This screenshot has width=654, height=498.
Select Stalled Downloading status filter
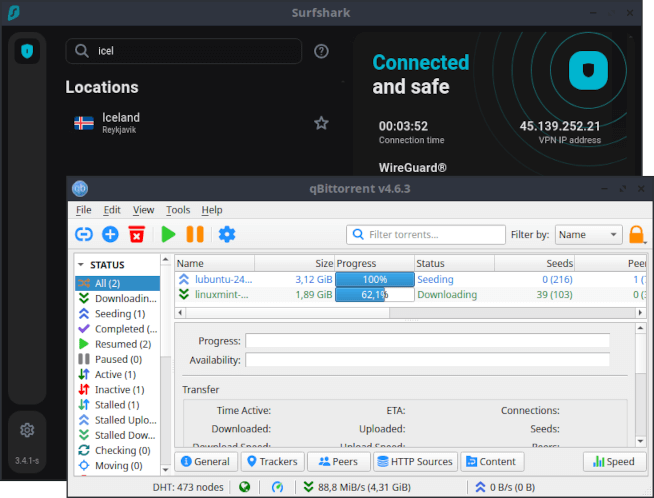(x=118, y=435)
